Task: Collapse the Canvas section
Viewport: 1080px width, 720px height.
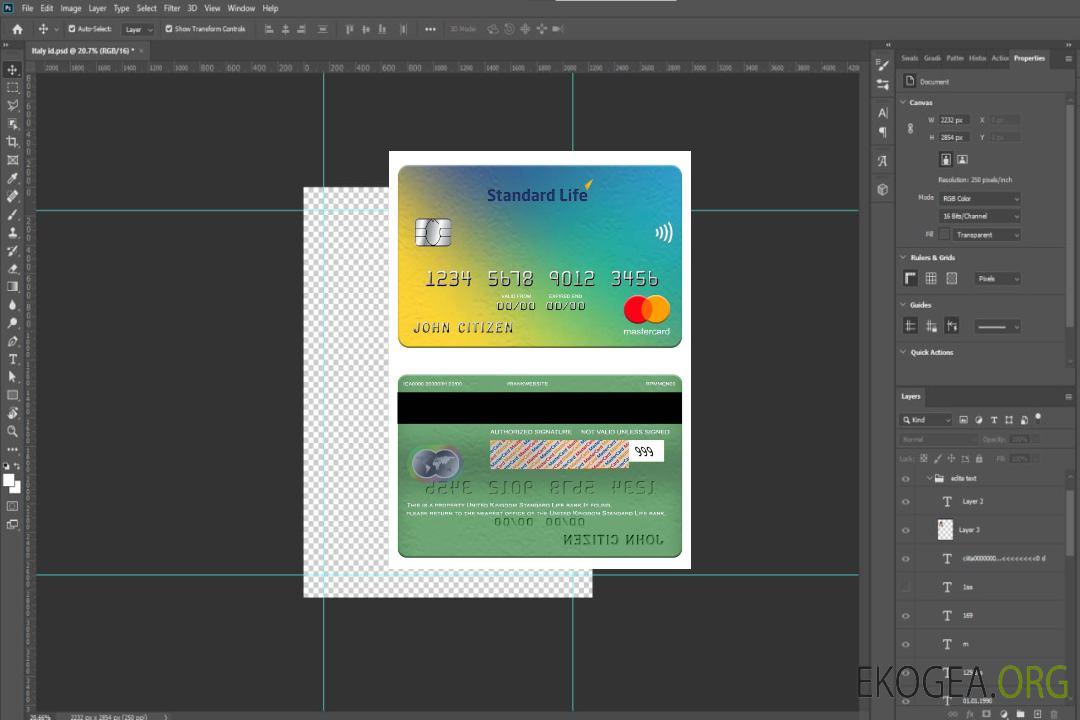Action: pyautogui.click(x=903, y=102)
